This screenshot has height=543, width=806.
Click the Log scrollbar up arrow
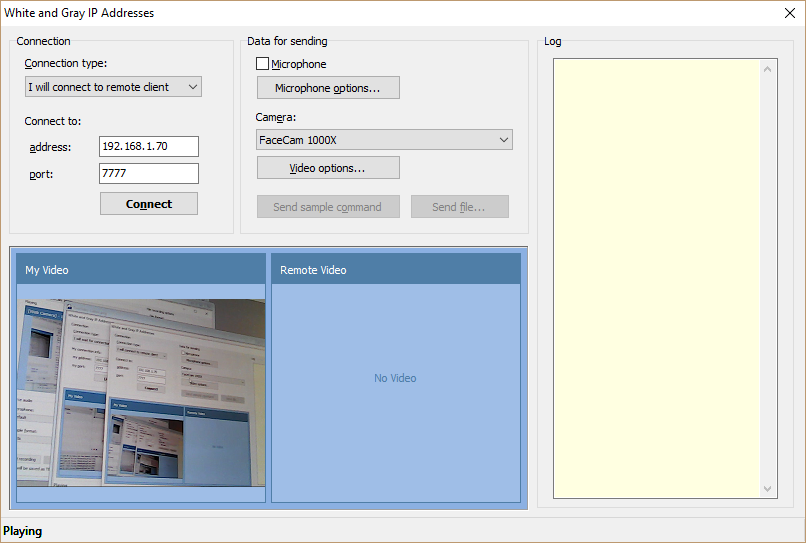coord(768,69)
